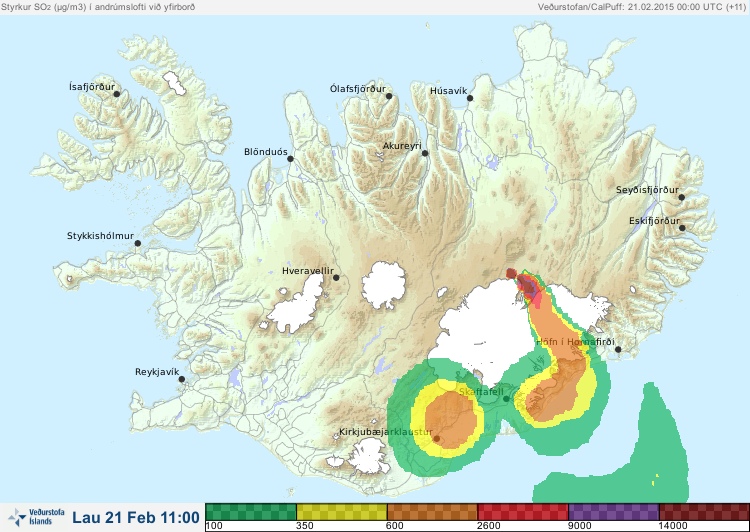Screen dimensions: 750x532
Task: Click the dark red 14000 legend swatch
Action: pyautogui.click(x=704, y=512)
